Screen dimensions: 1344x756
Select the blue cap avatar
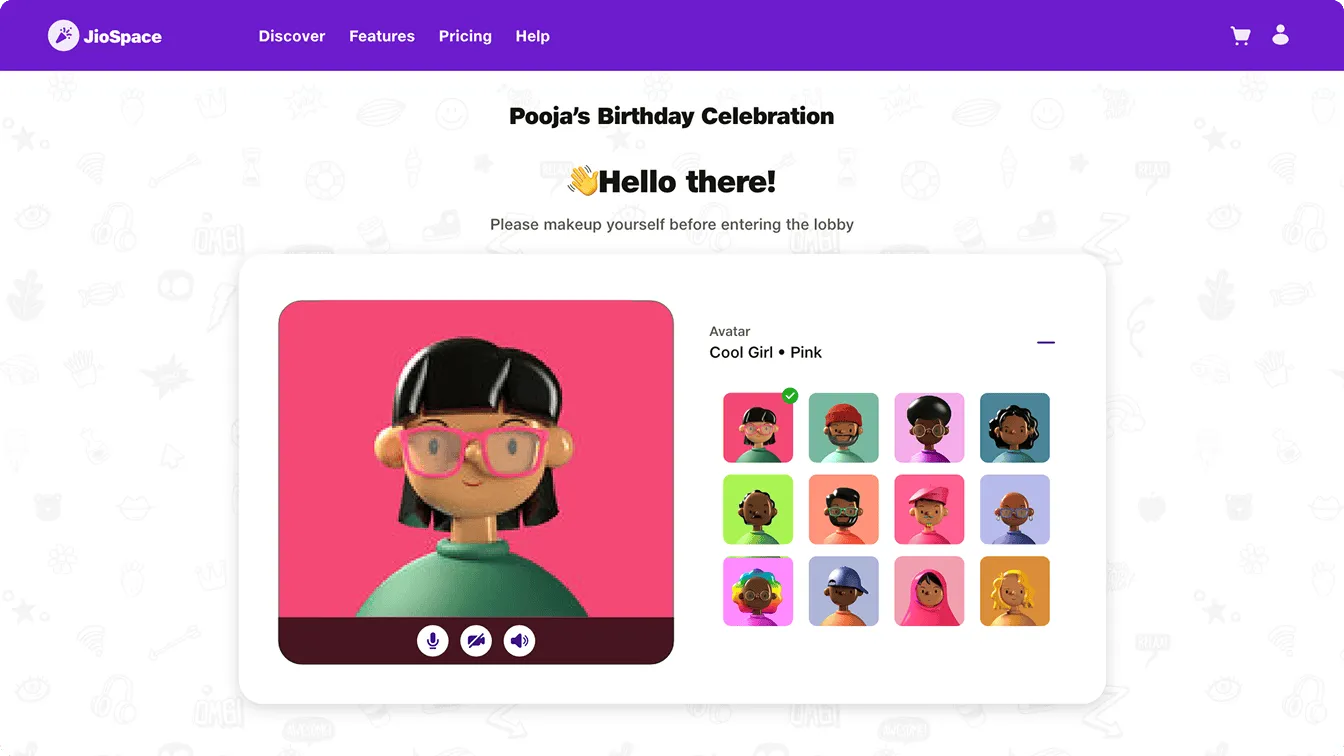coord(844,591)
